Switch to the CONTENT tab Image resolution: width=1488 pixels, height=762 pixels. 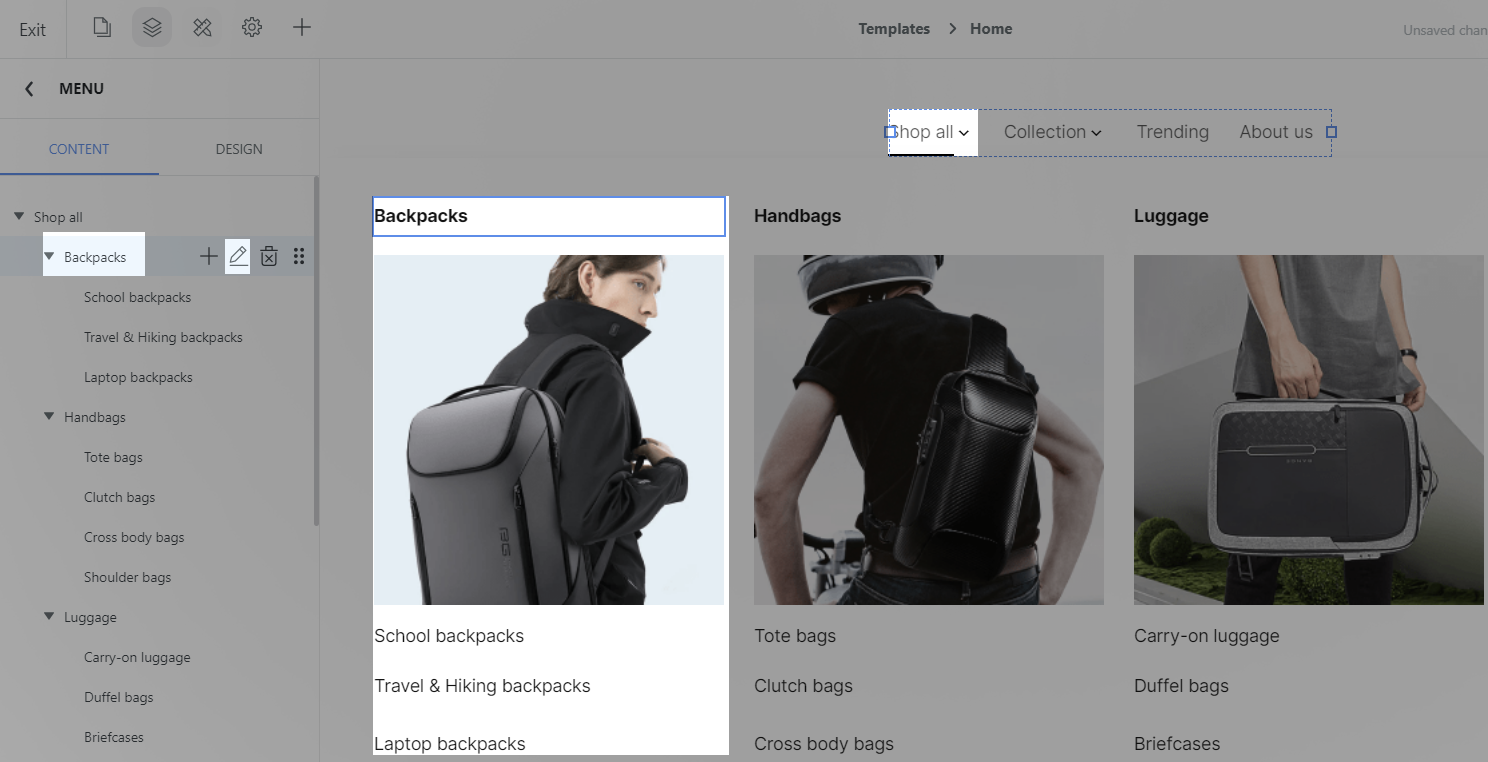[x=79, y=149]
